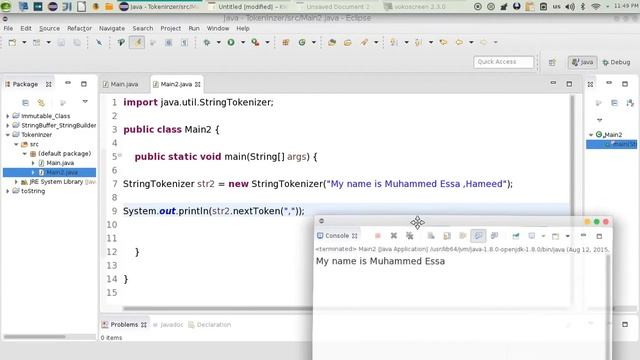
Task: Expand the StringBuffer_StringBuilder project
Action: click(x=7, y=125)
